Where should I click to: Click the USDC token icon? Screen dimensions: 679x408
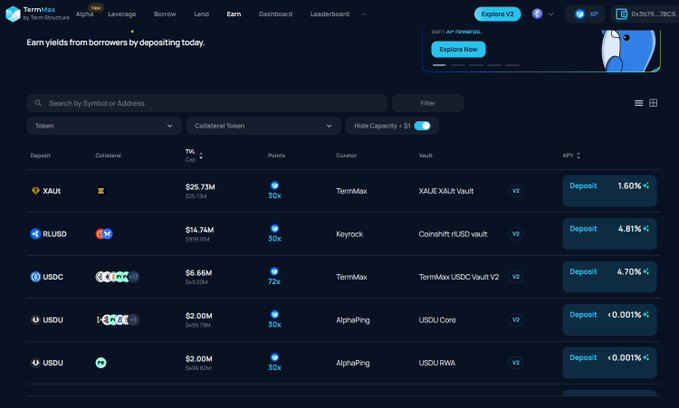click(x=36, y=277)
